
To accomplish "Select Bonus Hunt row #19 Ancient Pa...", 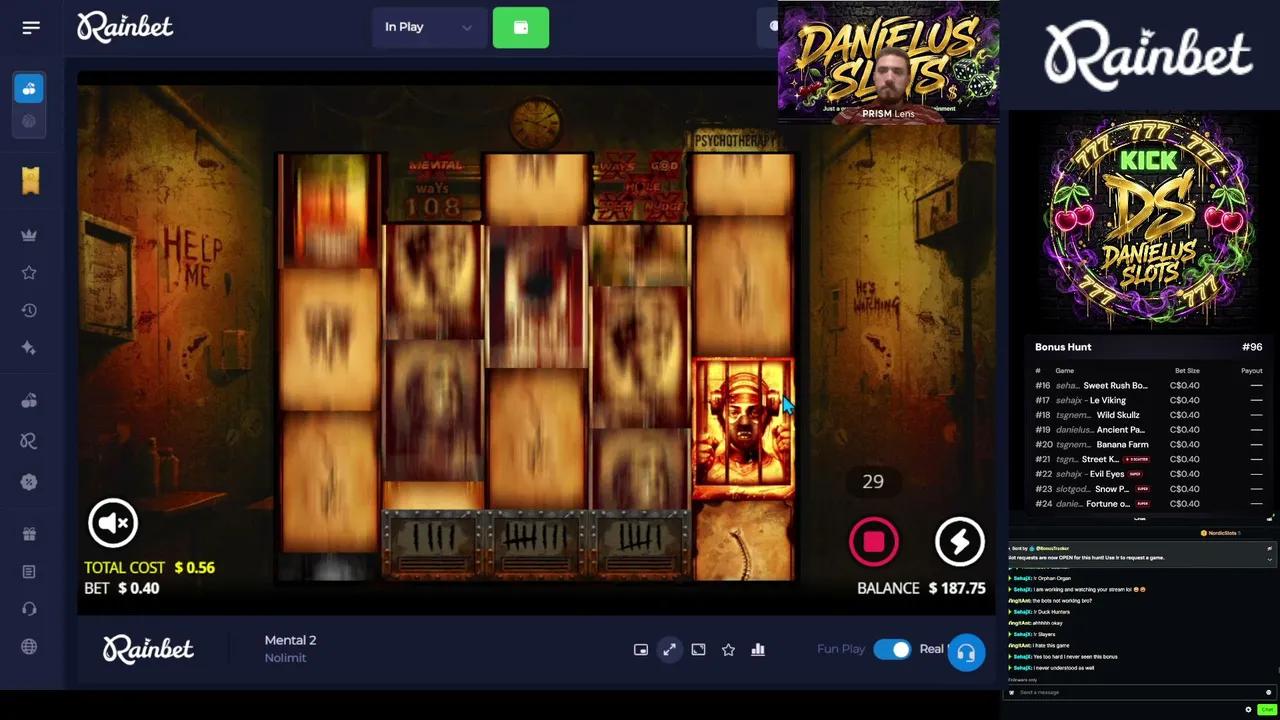I will pos(1148,430).
